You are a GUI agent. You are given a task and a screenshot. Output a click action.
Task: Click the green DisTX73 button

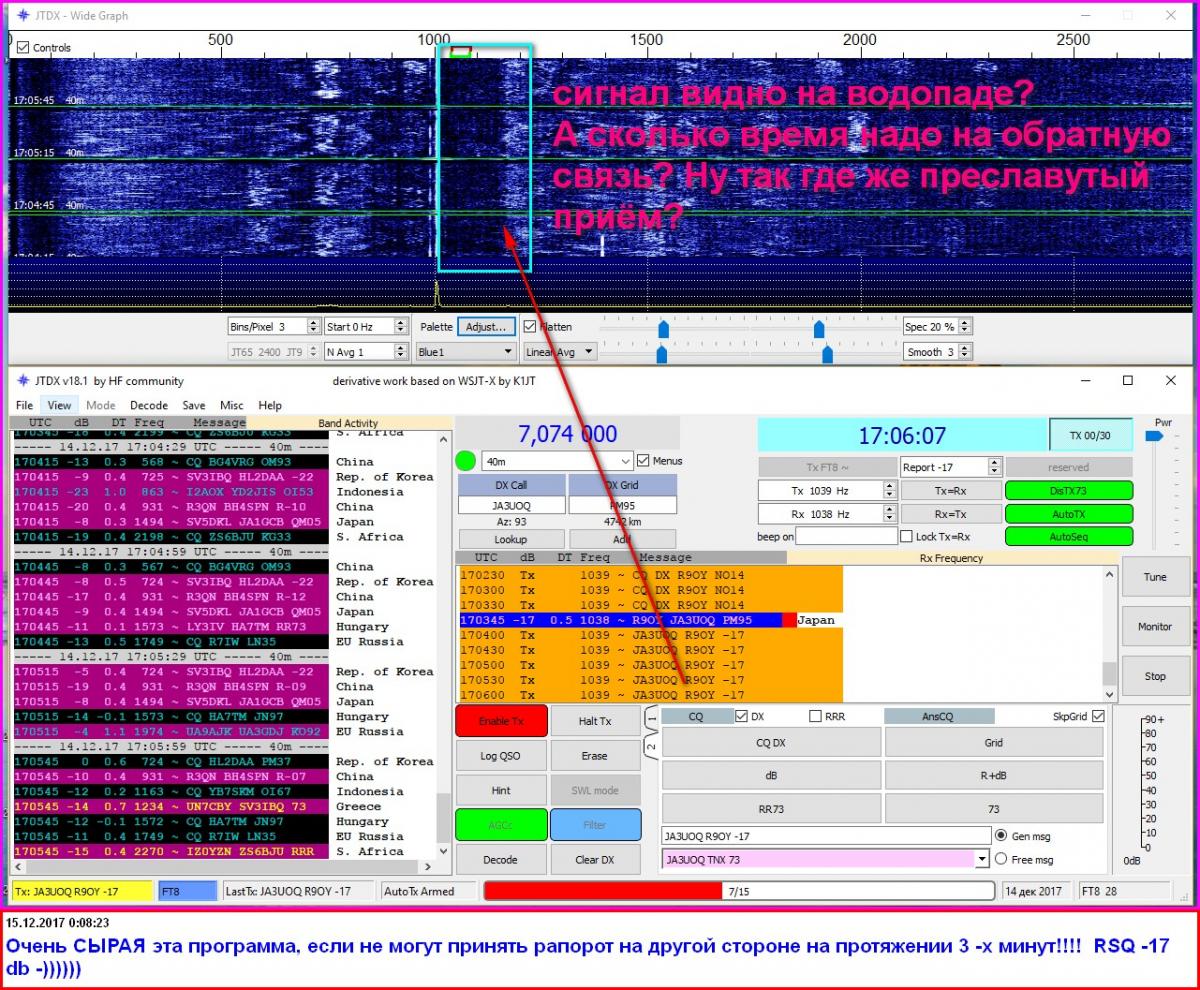[1068, 491]
